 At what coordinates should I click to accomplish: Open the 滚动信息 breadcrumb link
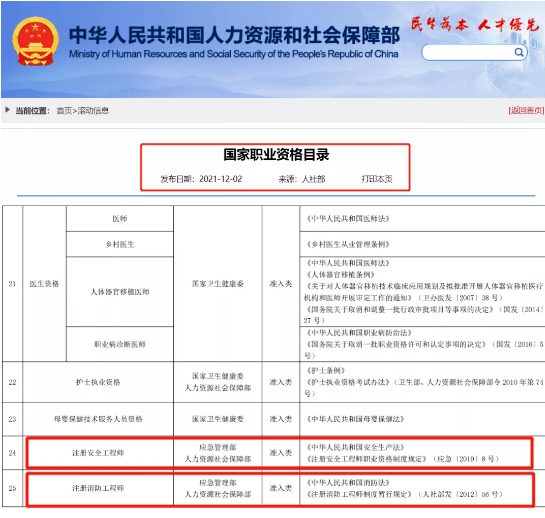tap(93, 111)
